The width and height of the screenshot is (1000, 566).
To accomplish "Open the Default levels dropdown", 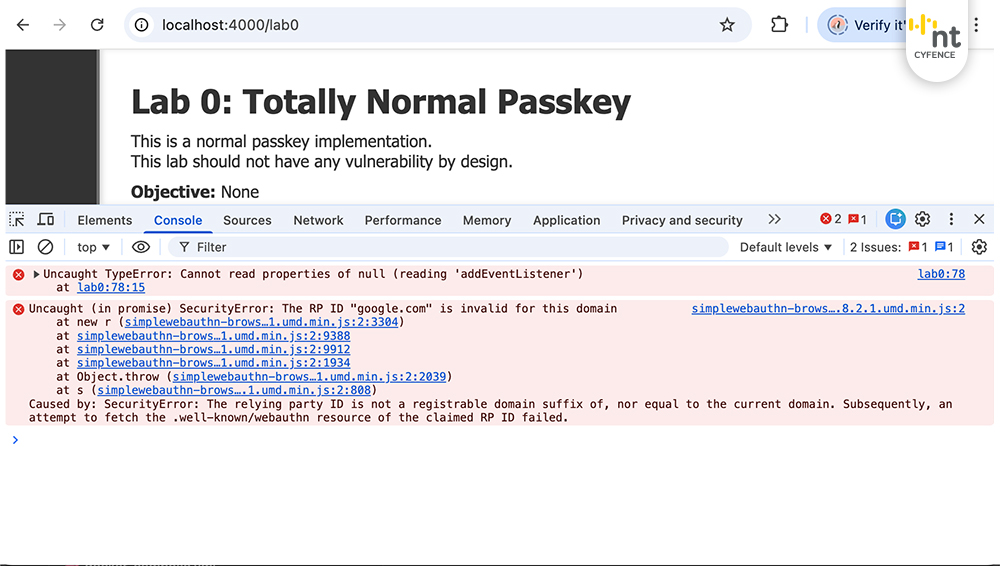I will 786,247.
